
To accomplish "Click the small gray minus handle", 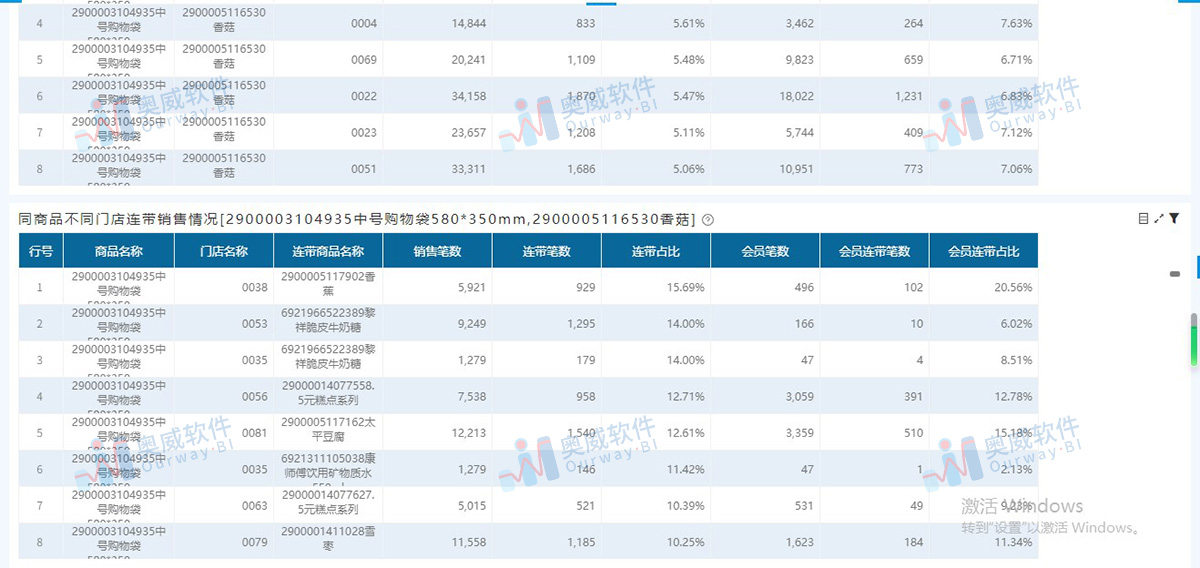I will click(1175, 273).
